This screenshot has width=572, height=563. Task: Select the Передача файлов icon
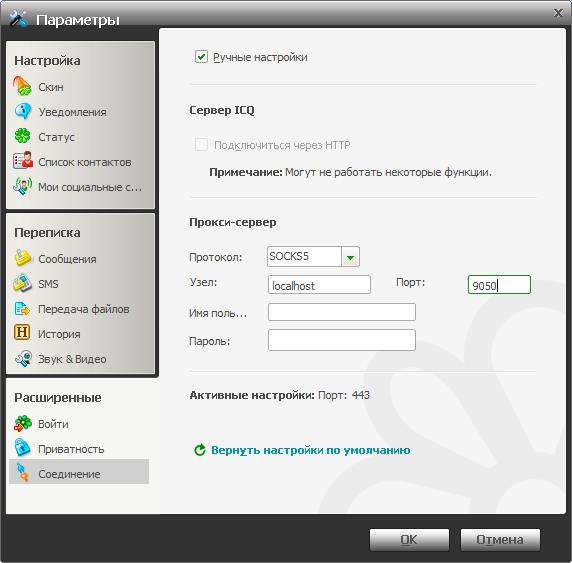[22, 308]
